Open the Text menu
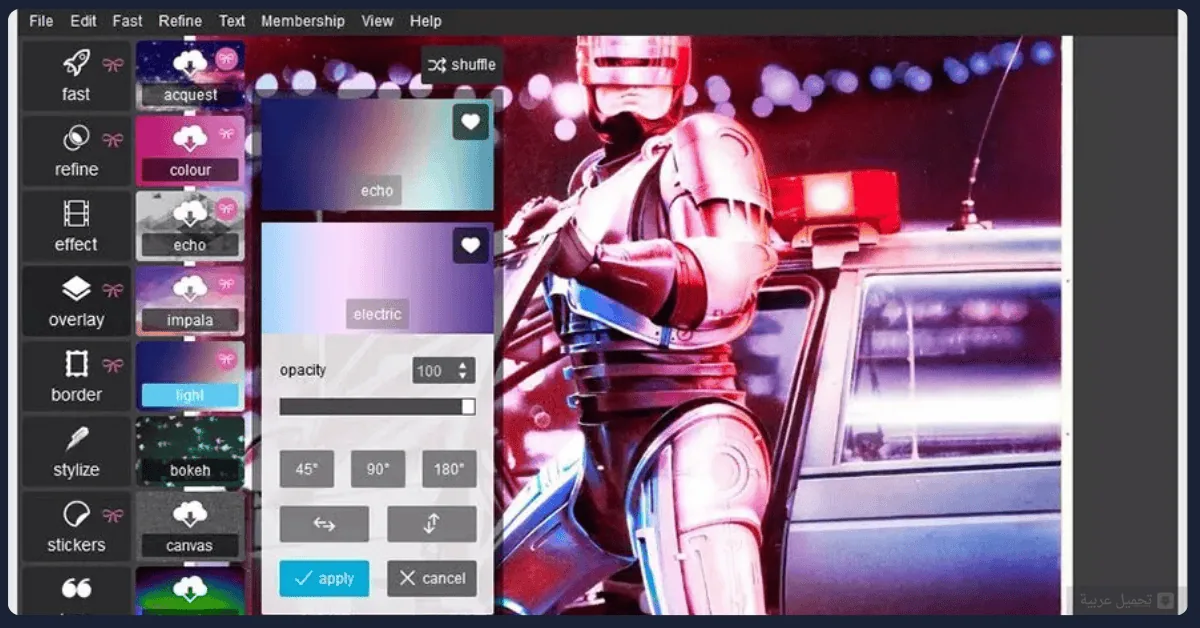 click(x=232, y=21)
